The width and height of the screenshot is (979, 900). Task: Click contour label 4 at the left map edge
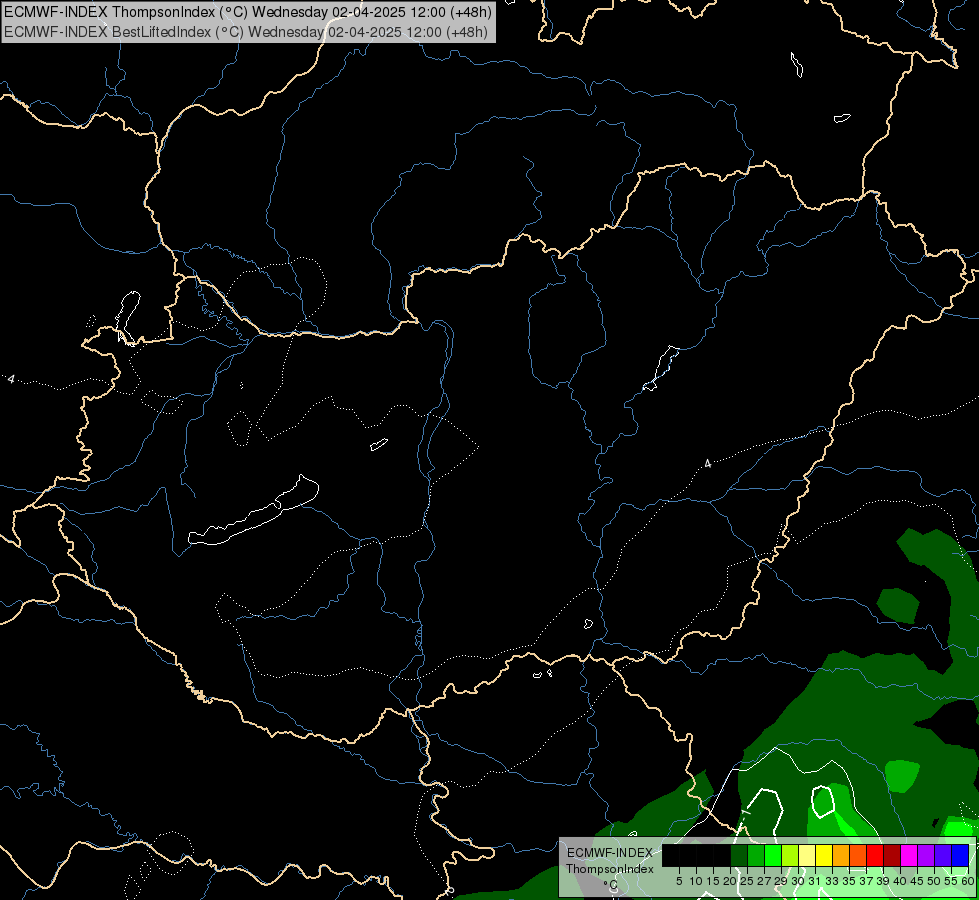pyautogui.click(x=11, y=379)
